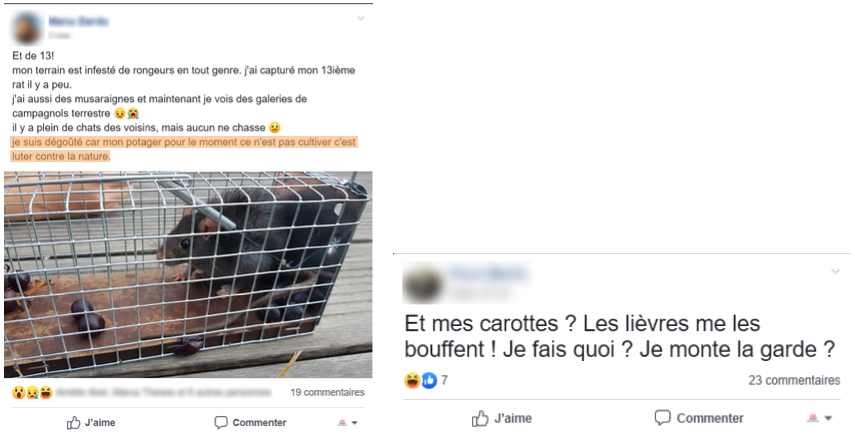Click blurred names of people who reacted

pyautogui.click(x=164, y=392)
